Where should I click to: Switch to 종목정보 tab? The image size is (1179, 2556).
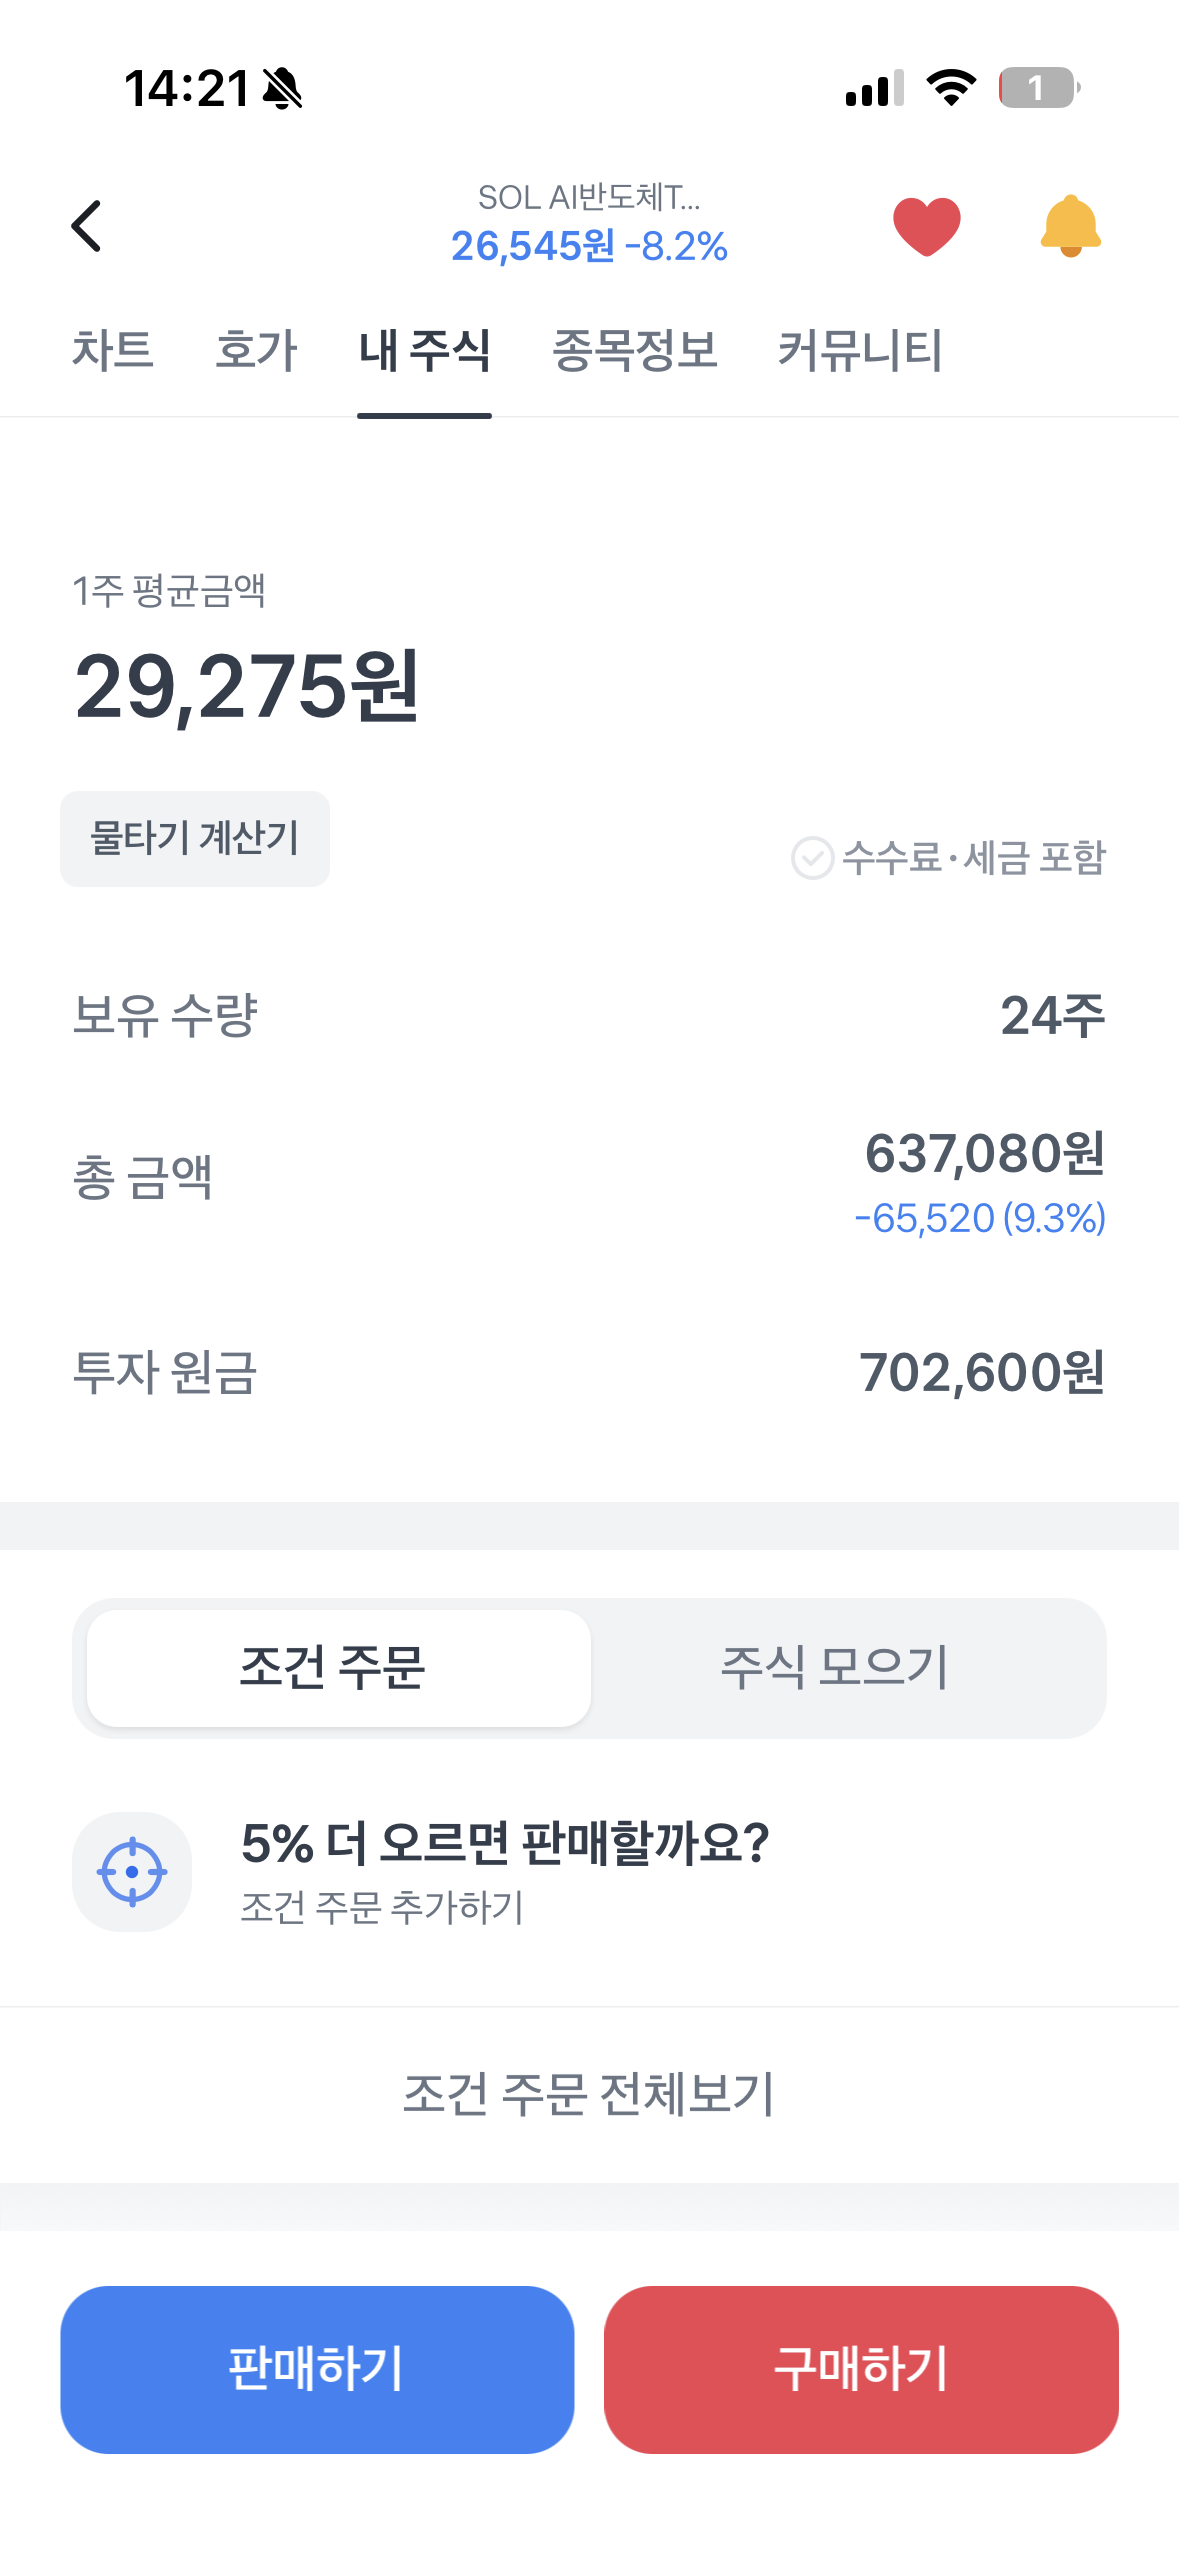click(635, 351)
